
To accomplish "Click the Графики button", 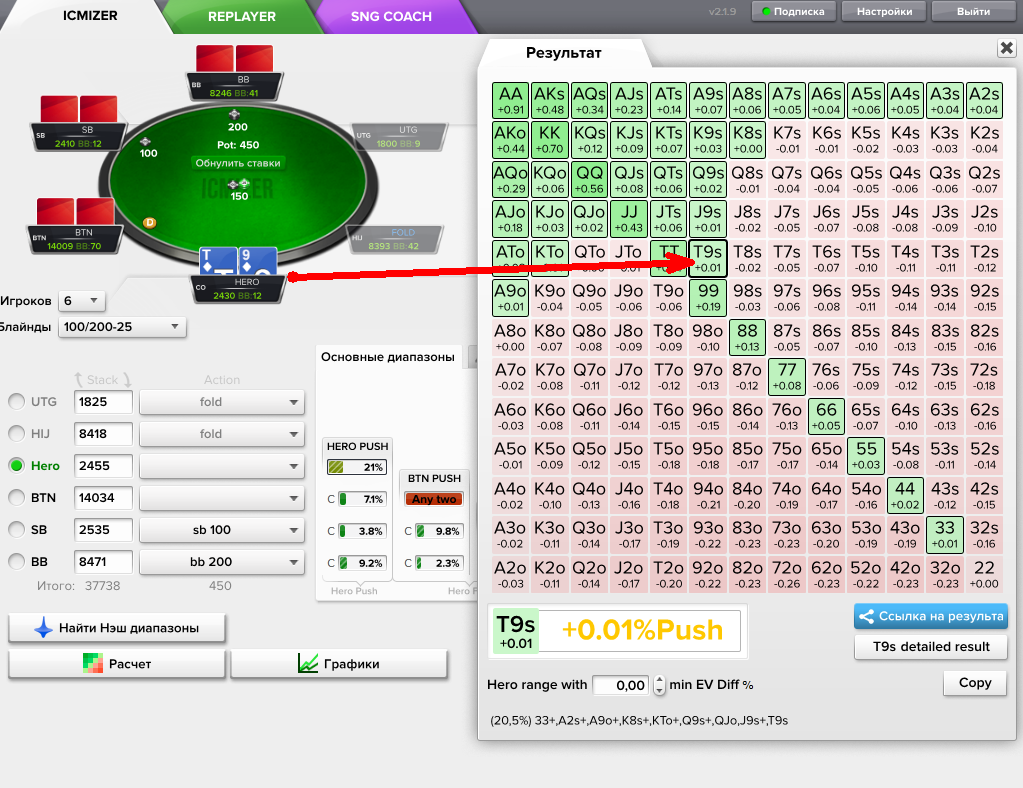I will (x=339, y=663).
